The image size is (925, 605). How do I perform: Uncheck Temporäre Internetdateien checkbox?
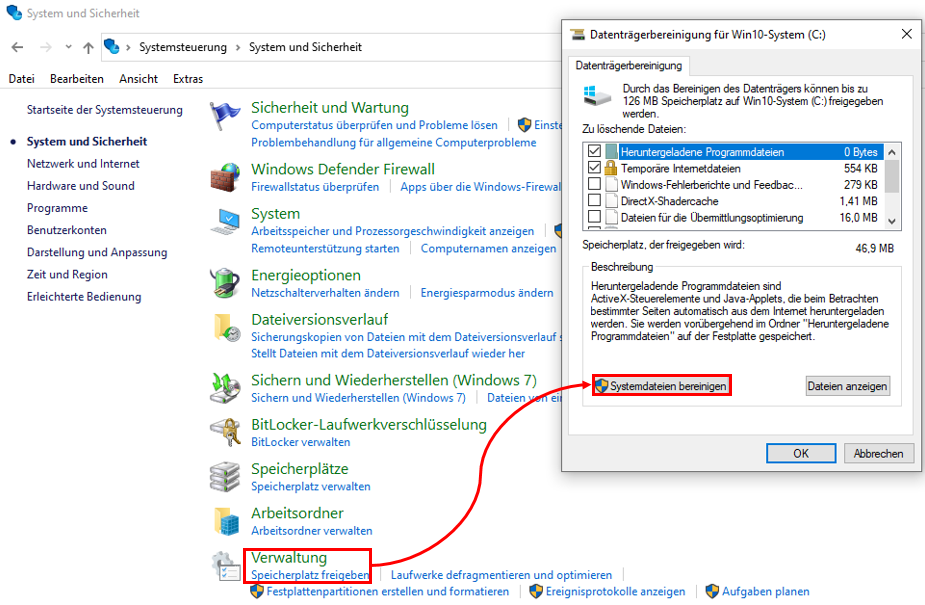(594, 167)
